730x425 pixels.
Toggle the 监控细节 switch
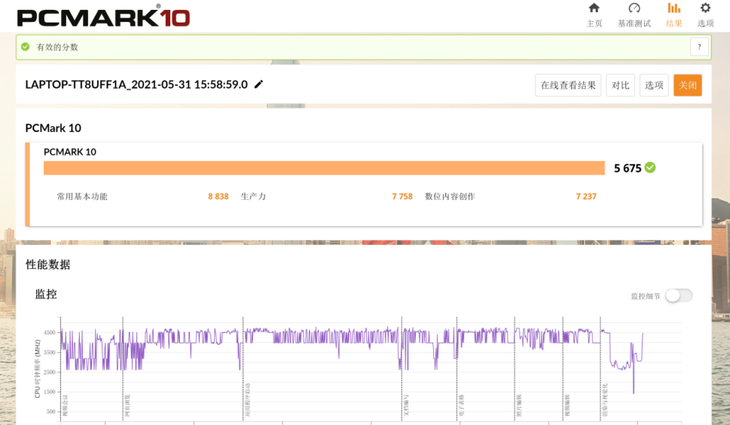pyautogui.click(x=678, y=296)
